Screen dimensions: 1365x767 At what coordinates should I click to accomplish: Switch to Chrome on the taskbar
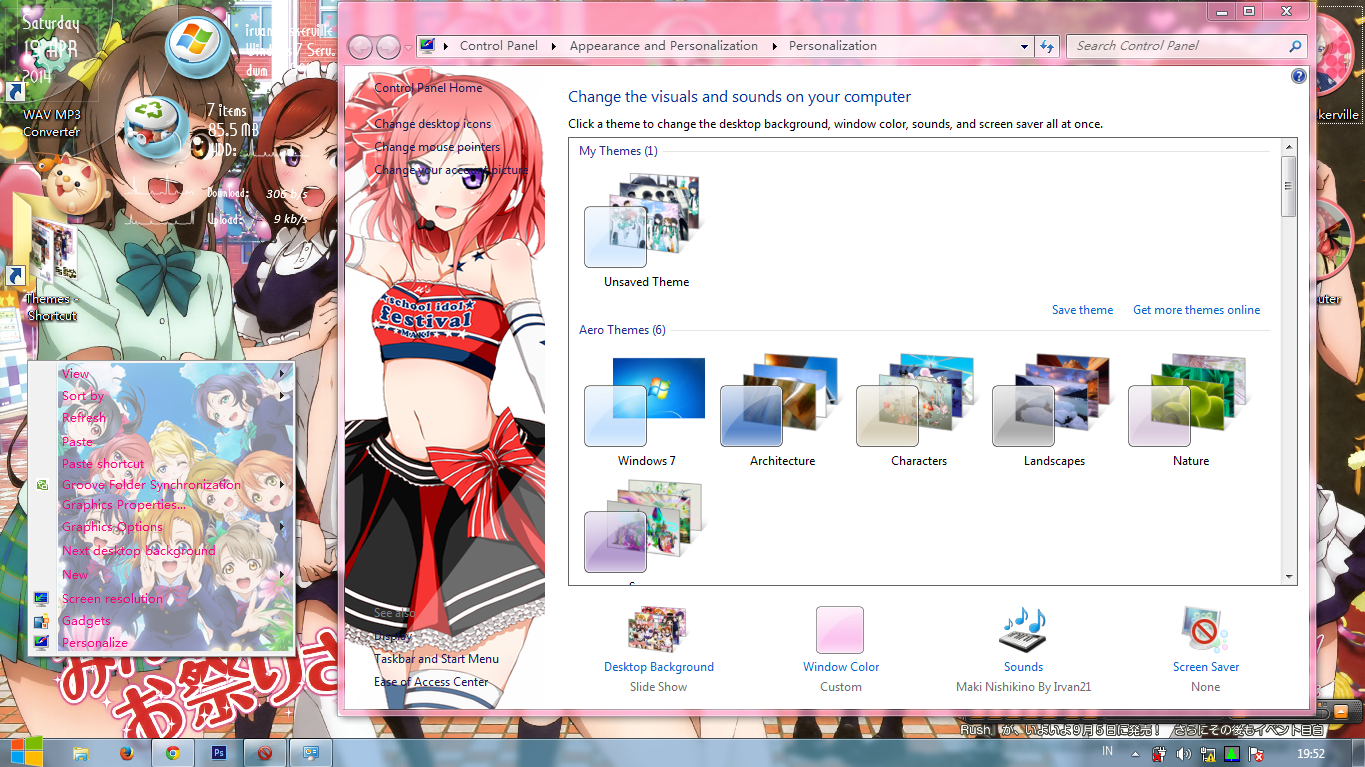click(x=173, y=753)
